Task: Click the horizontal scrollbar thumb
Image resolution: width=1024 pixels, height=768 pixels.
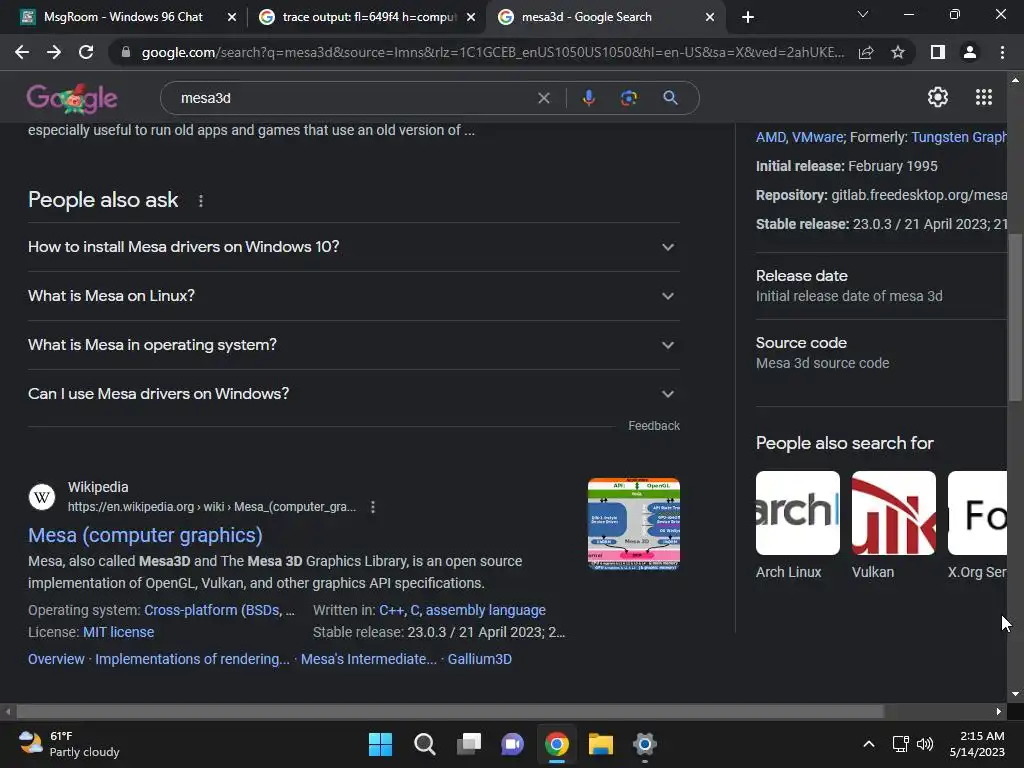Action: coord(450,711)
